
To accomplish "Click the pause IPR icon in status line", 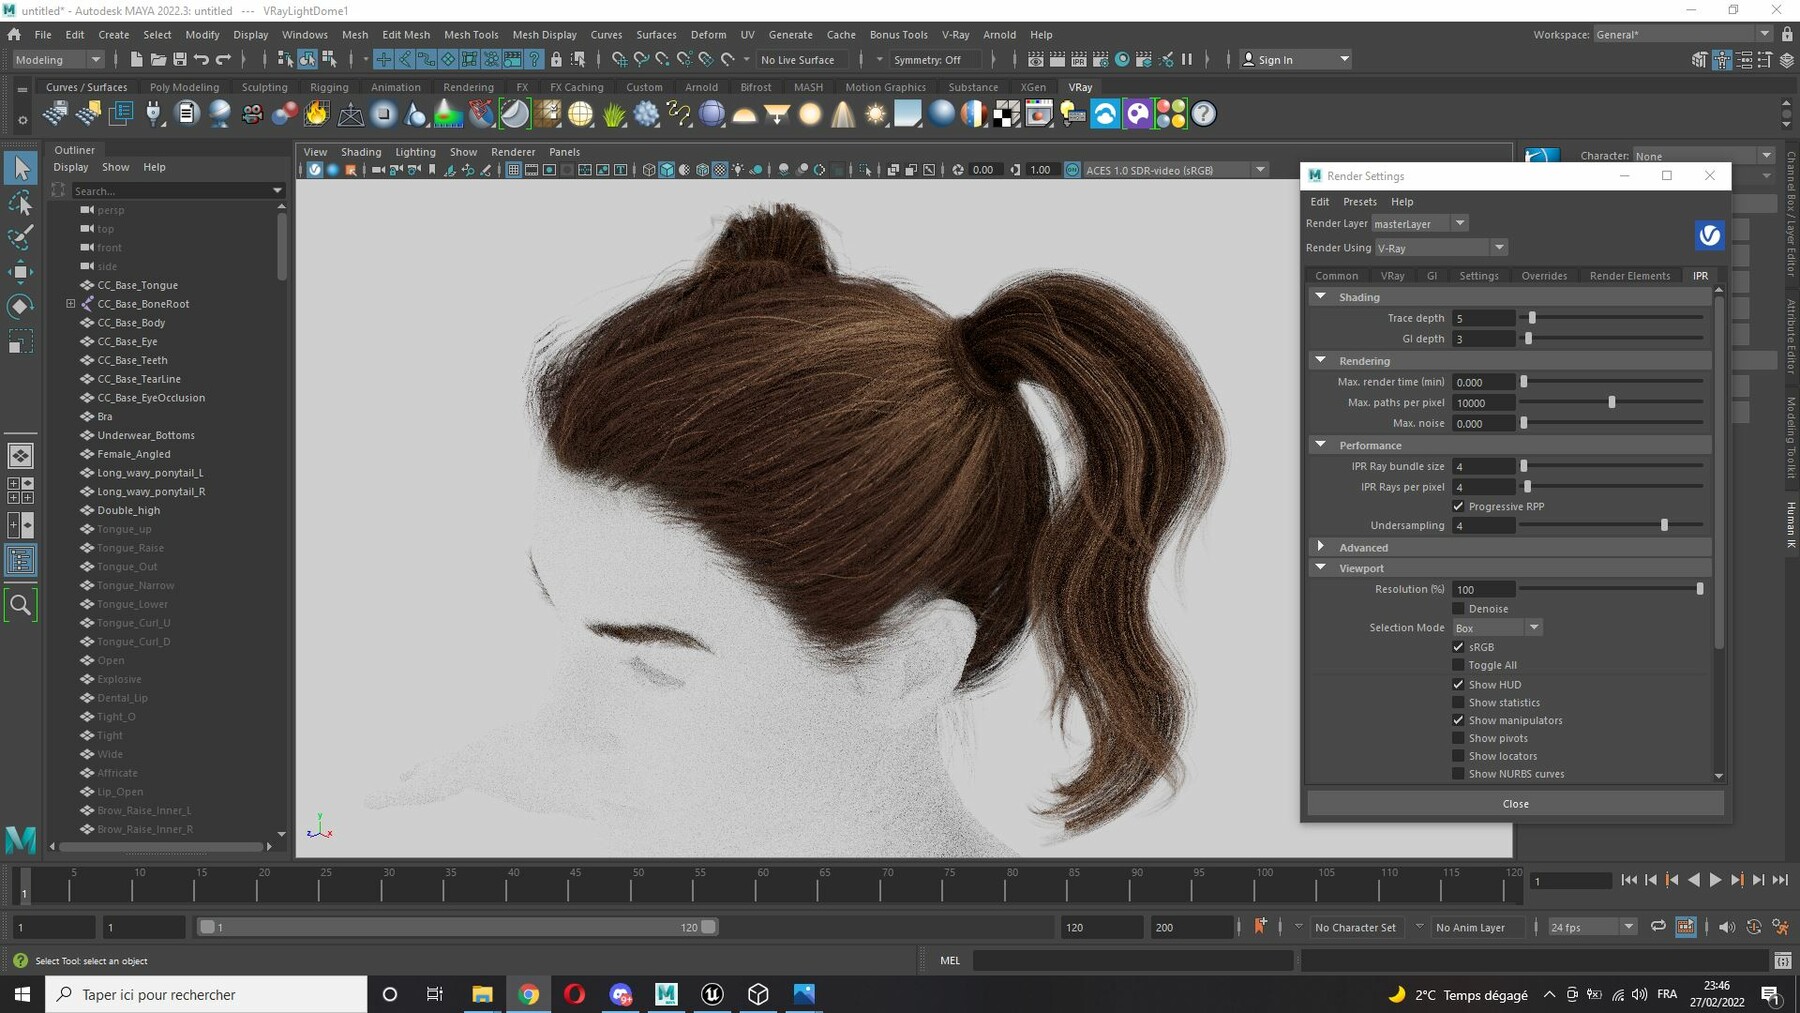I will (1187, 60).
